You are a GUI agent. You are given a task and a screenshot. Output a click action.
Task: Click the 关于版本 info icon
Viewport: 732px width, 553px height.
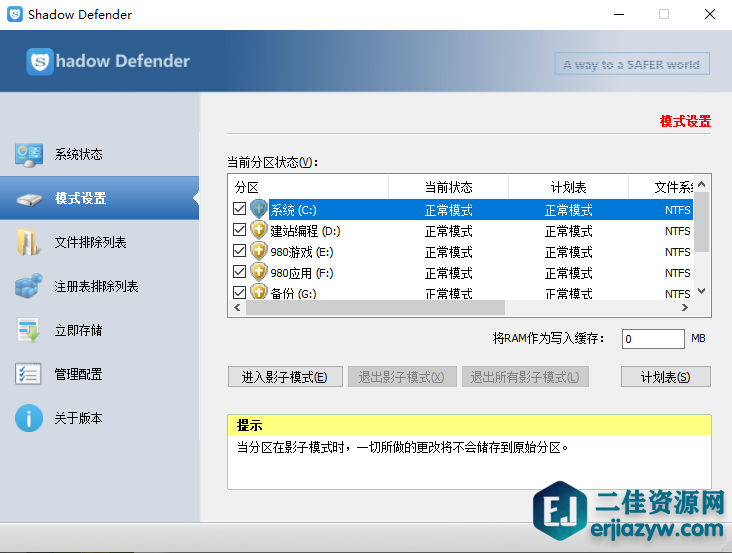(x=28, y=418)
